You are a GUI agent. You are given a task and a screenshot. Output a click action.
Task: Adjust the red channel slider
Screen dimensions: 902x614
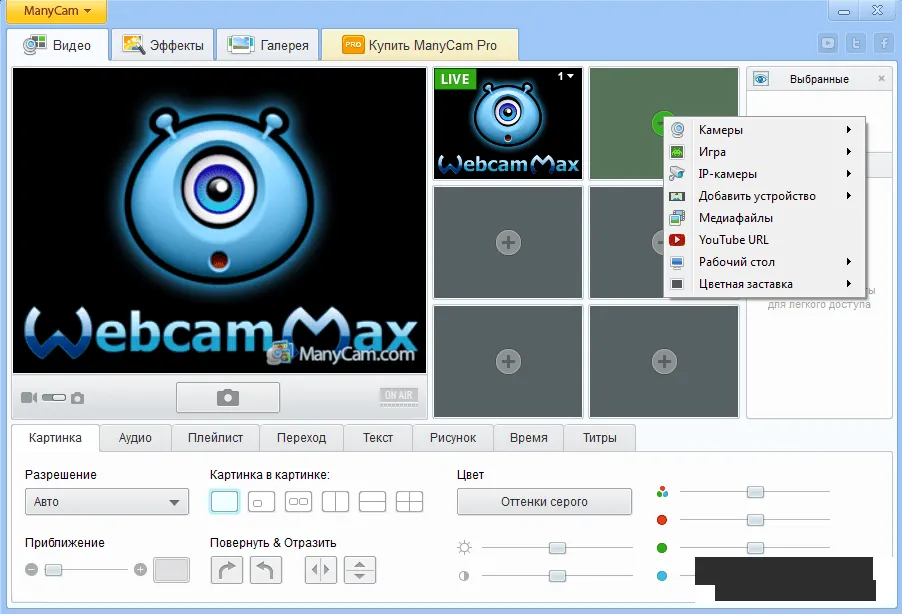click(x=755, y=520)
